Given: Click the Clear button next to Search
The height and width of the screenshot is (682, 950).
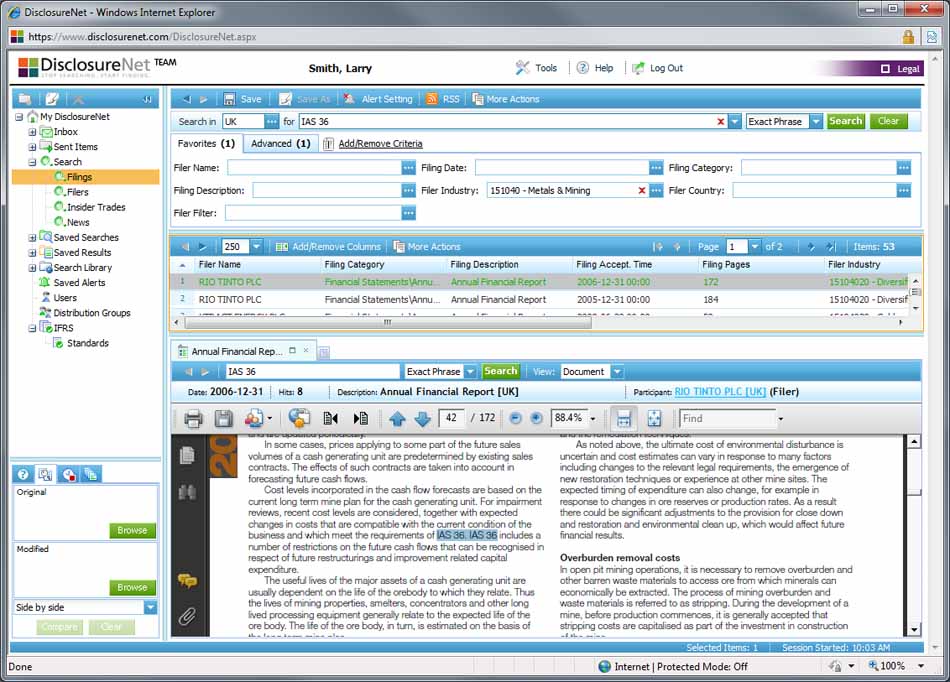Looking at the screenshot, I should pos(888,121).
